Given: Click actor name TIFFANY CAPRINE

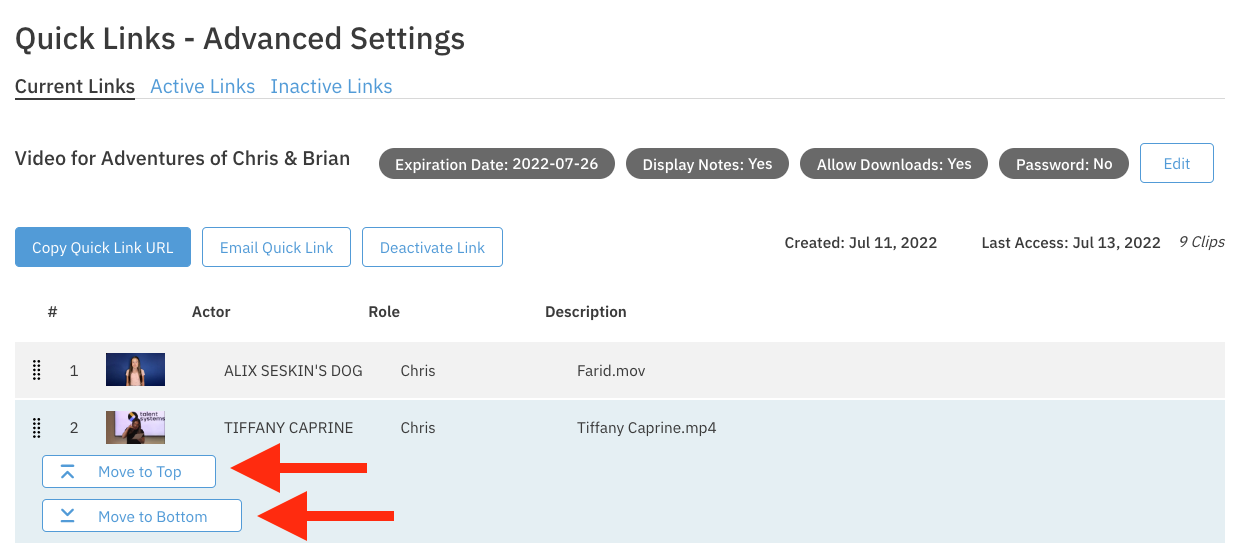Looking at the screenshot, I should pos(288,428).
